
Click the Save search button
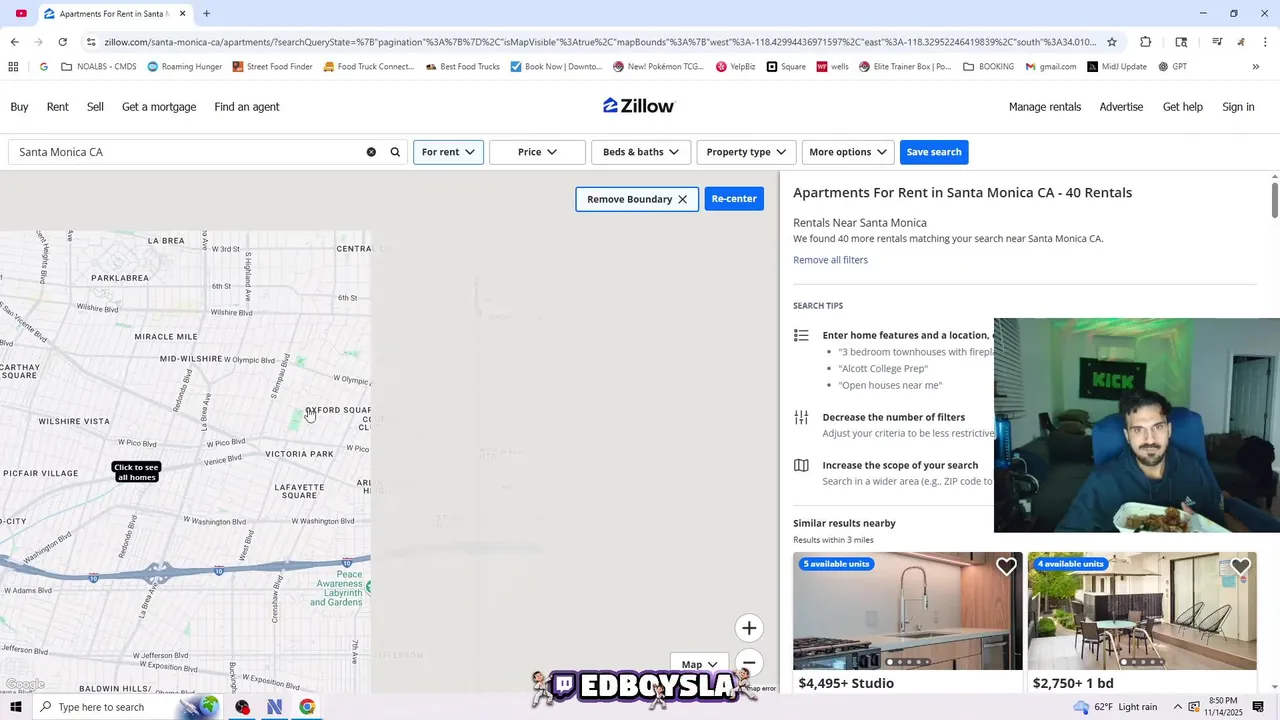[x=934, y=152]
